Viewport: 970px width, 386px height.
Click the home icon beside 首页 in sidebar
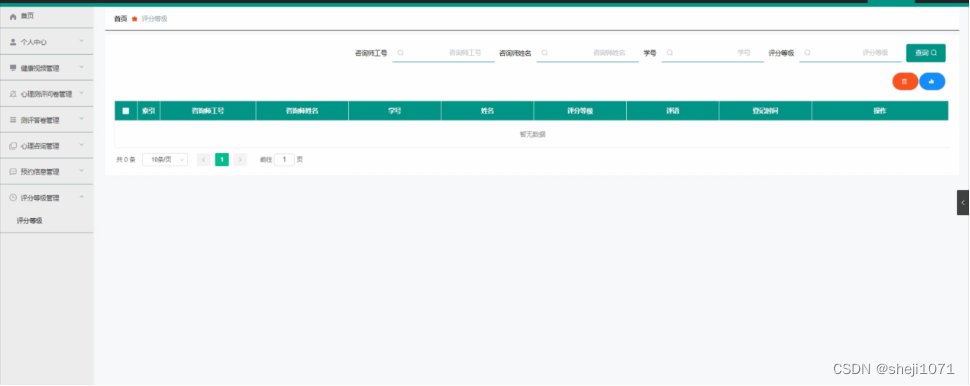click(13, 17)
